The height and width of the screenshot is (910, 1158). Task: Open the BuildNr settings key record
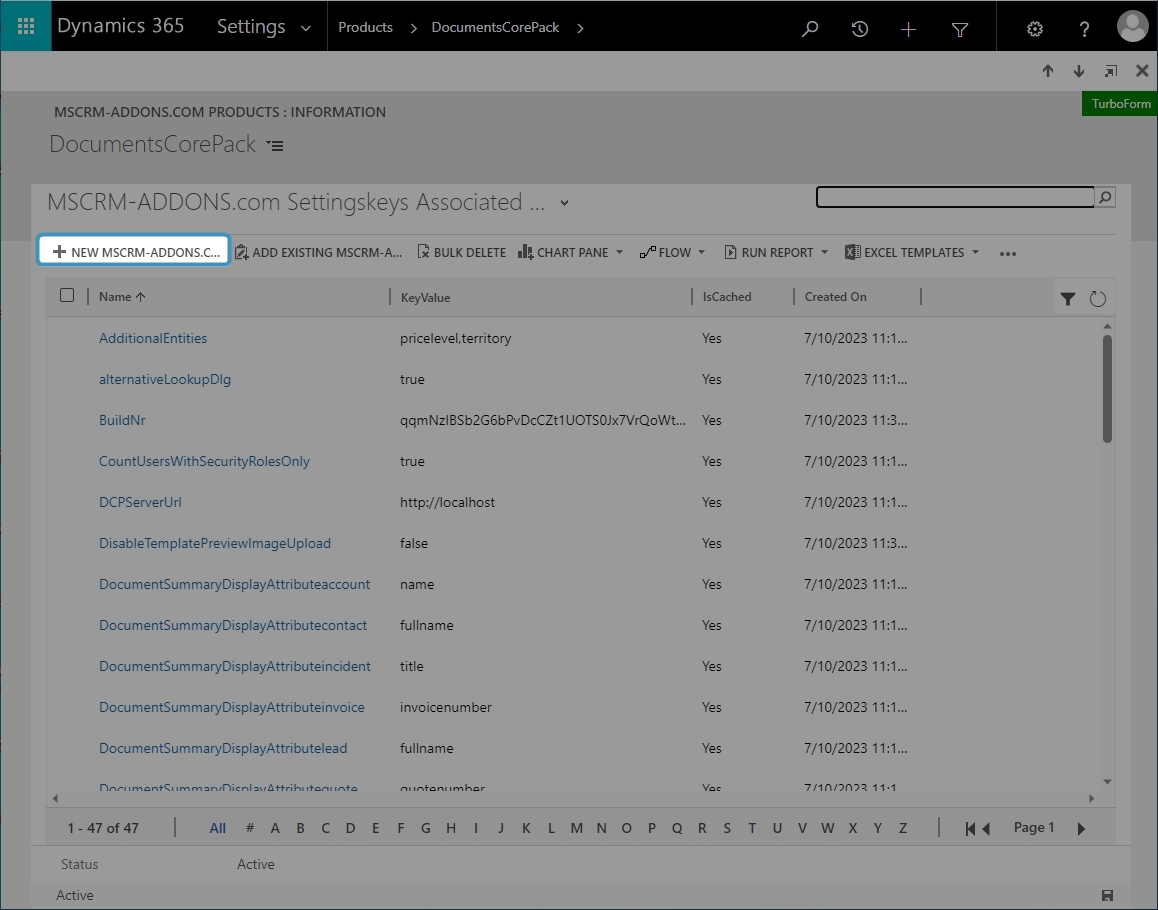pyautogui.click(x=122, y=420)
